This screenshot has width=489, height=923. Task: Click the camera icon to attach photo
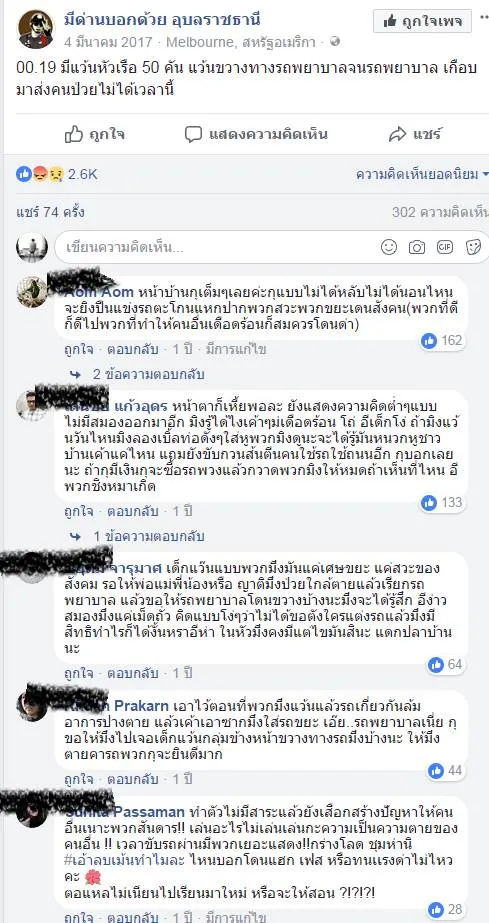[417, 247]
